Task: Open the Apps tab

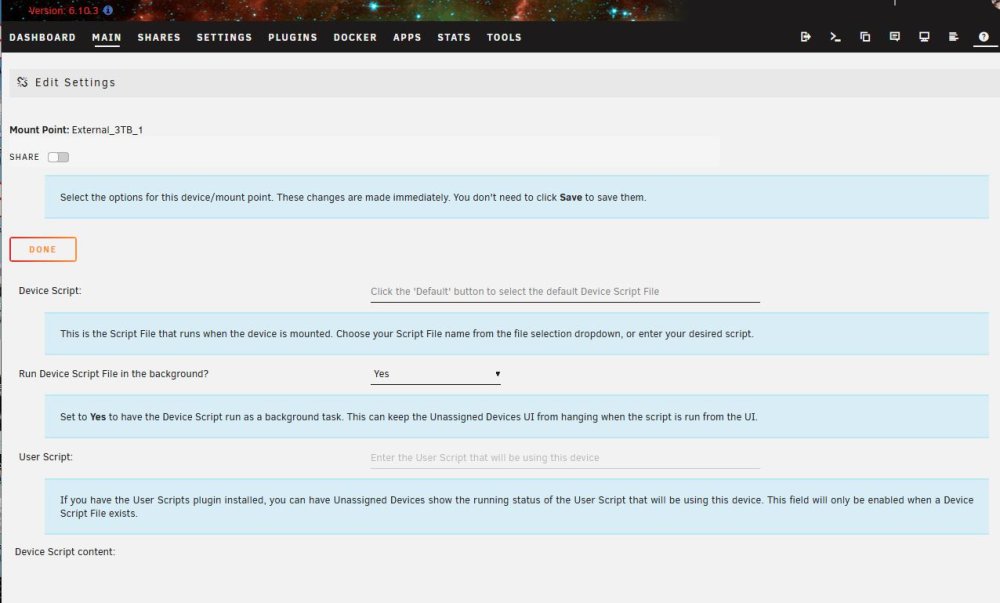Action: pyautogui.click(x=407, y=38)
